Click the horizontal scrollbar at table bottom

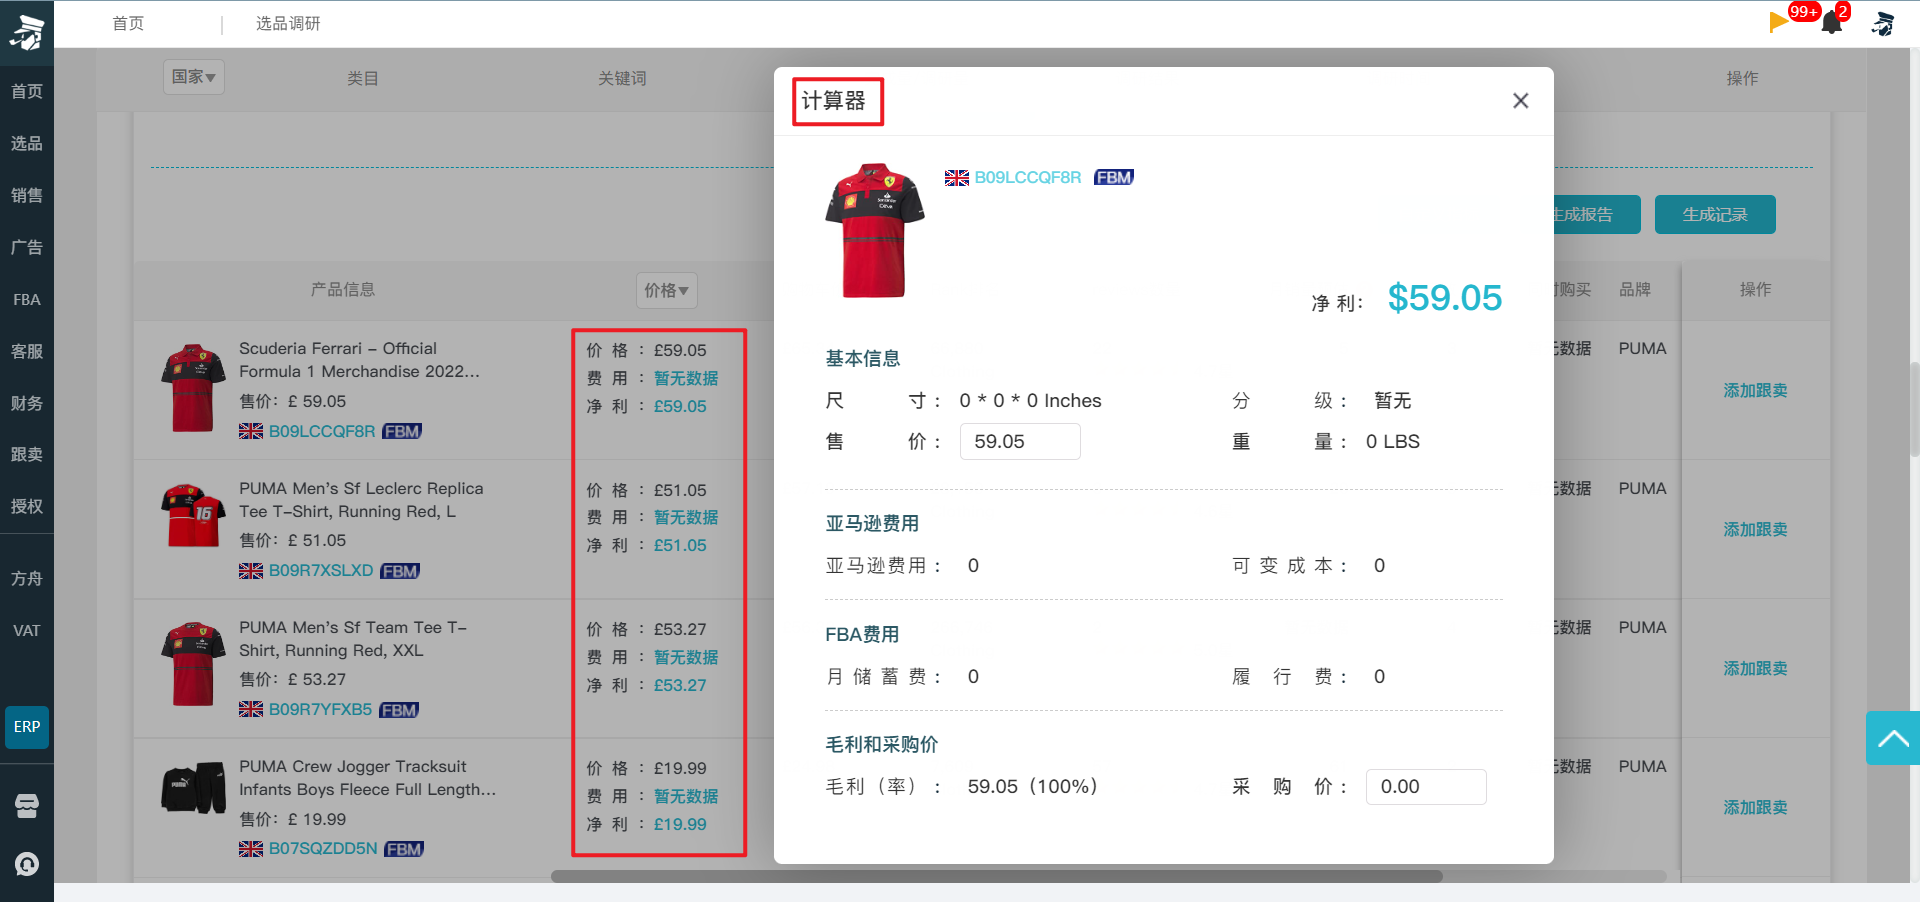tap(996, 876)
